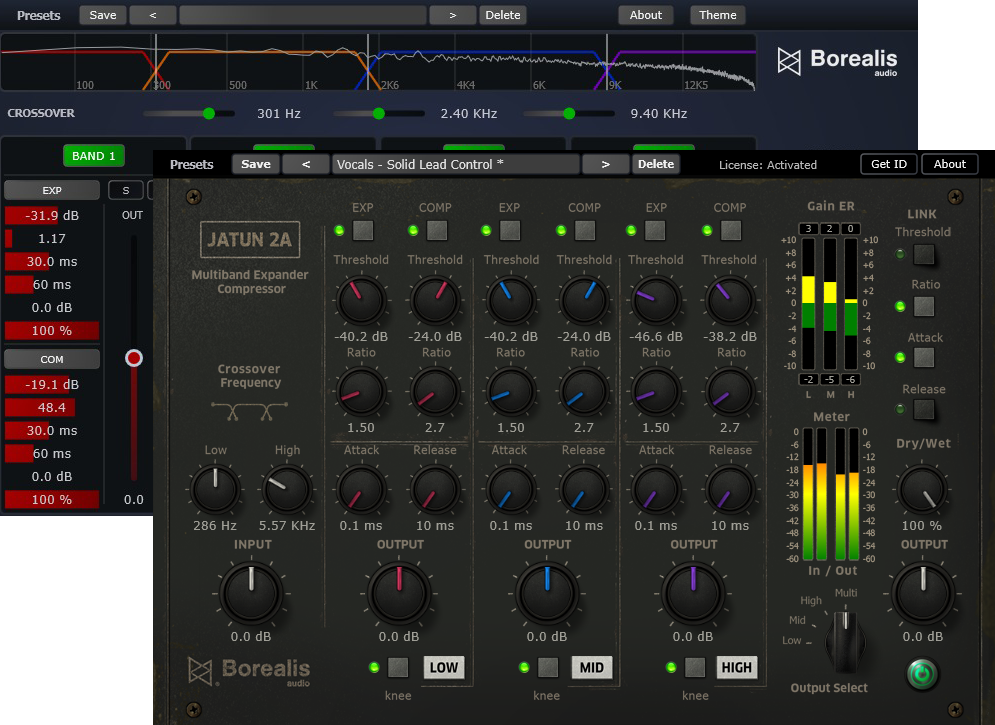Open About in the rear Borealis window
Image resolution: width=995 pixels, height=725 pixels.
click(x=645, y=15)
